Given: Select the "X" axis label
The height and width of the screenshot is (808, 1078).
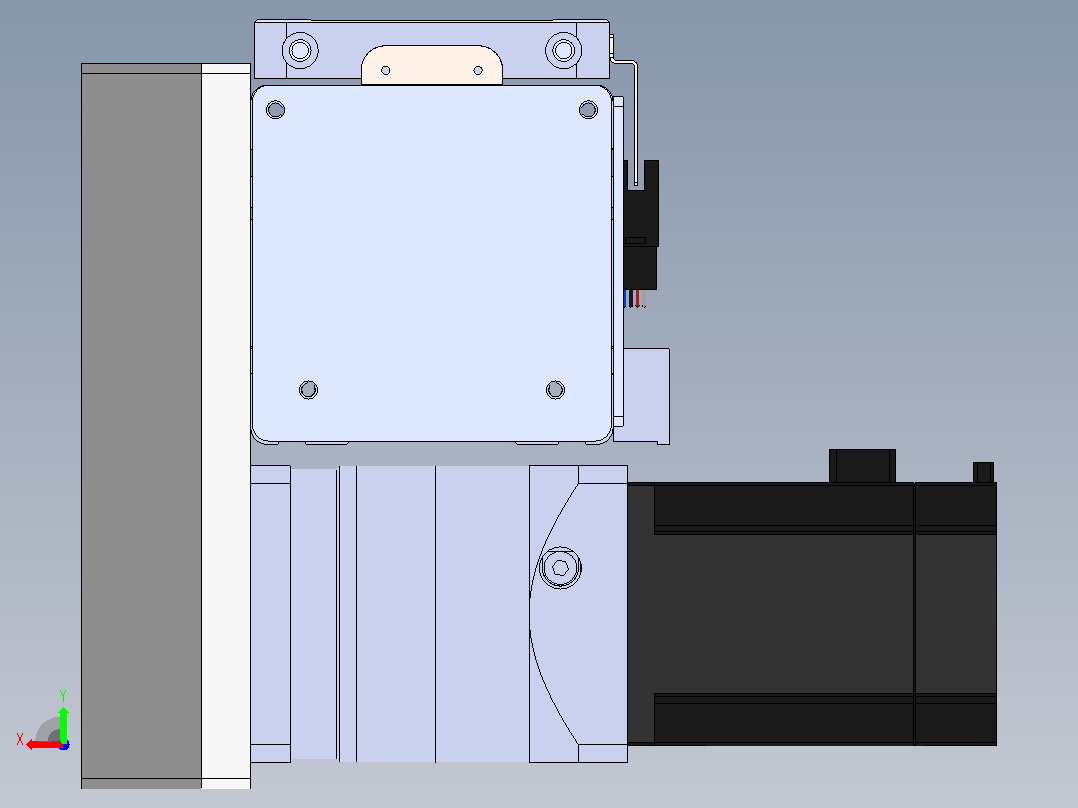Looking at the screenshot, I should click(20, 740).
